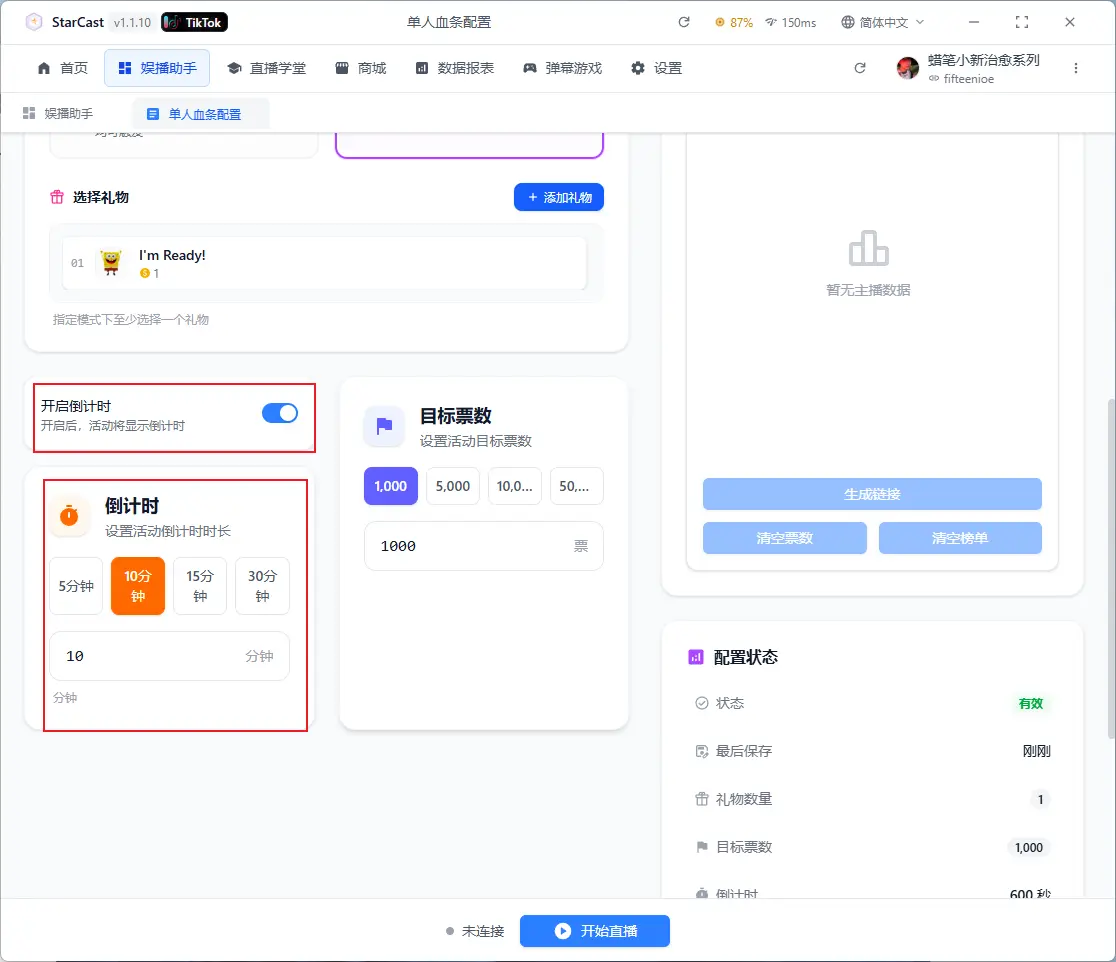The image size is (1116, 962).
Task: Turn off the 开启倒计时 switch
Action: point(280,413)
